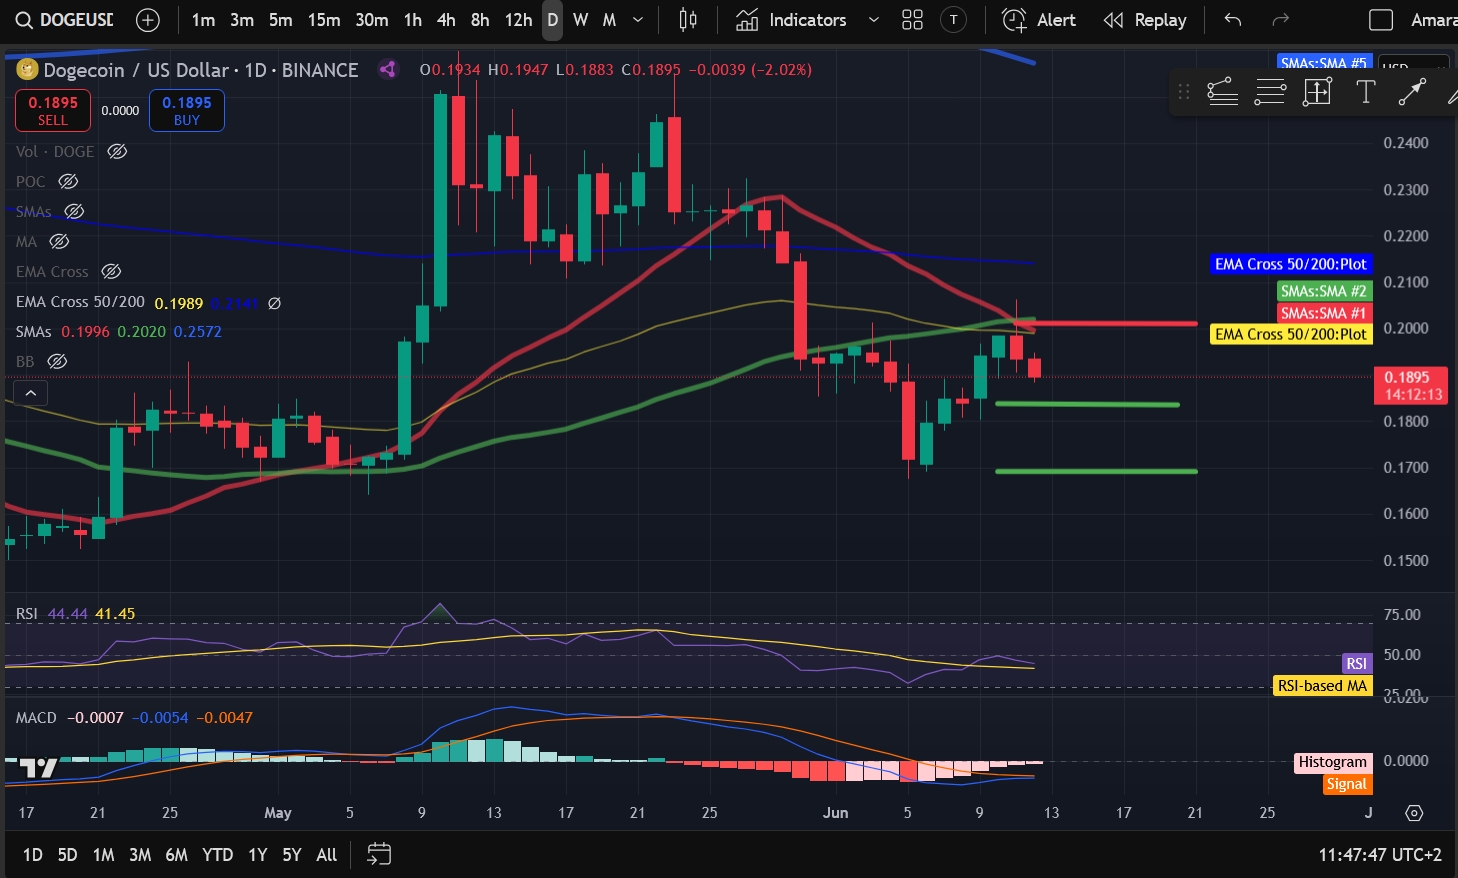Open the time axis settings gear icon

[x=1414, y=813]
